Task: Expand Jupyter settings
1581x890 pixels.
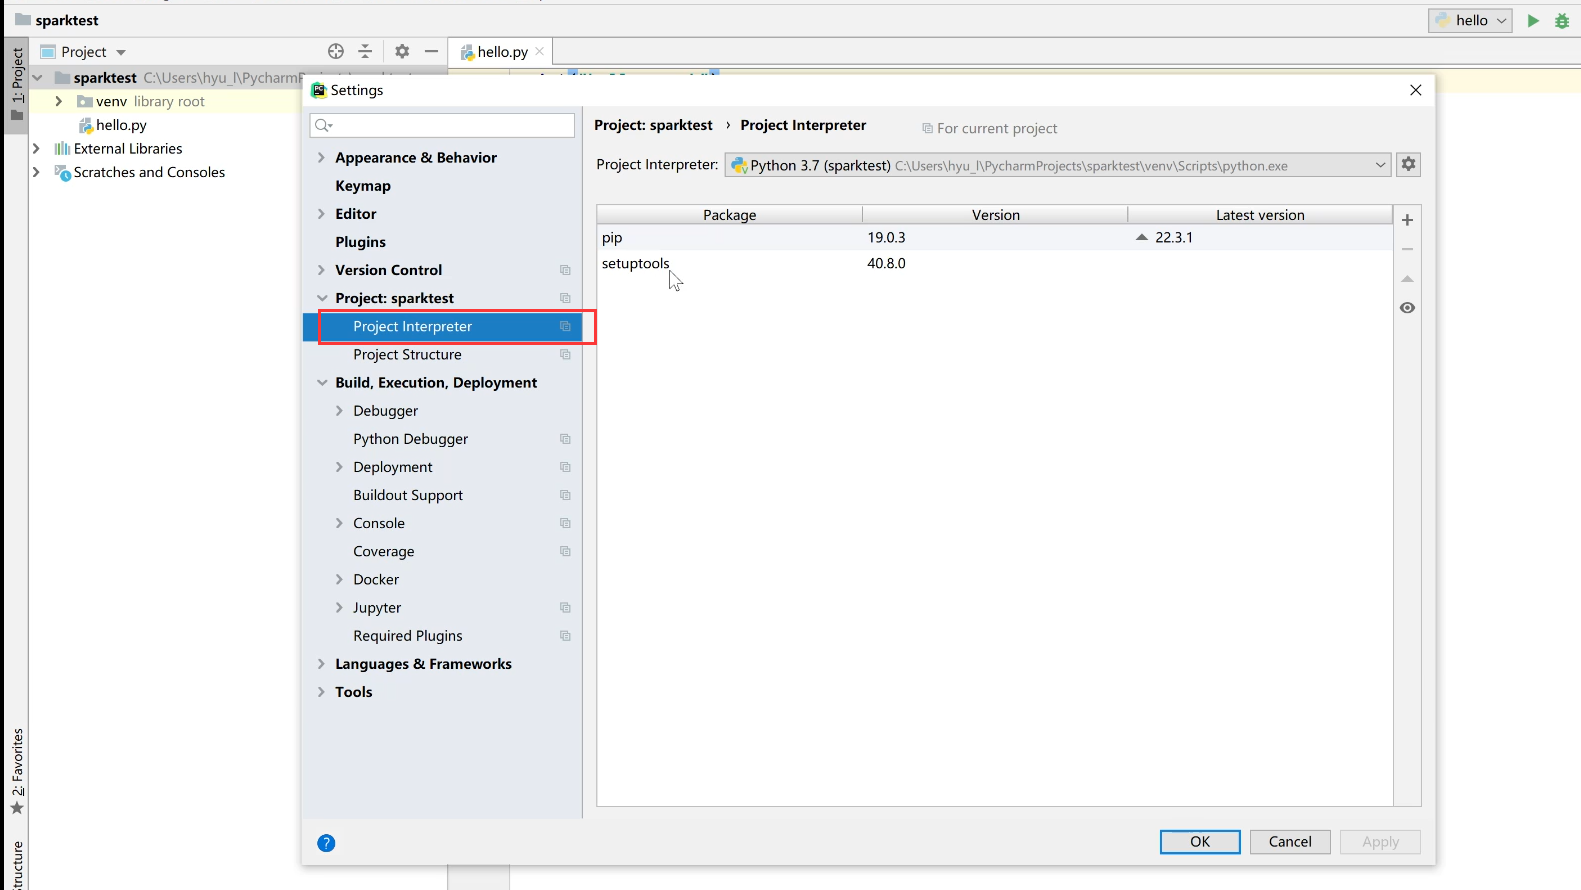Action: pos(339,607)
